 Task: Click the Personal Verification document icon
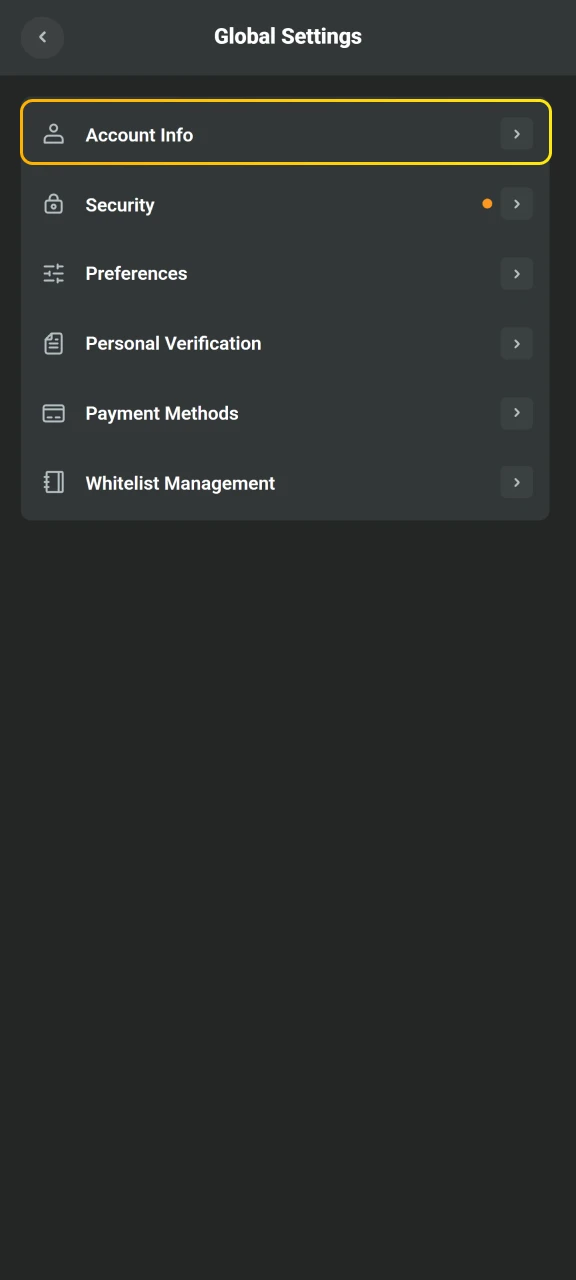click(x=53, y=343)
